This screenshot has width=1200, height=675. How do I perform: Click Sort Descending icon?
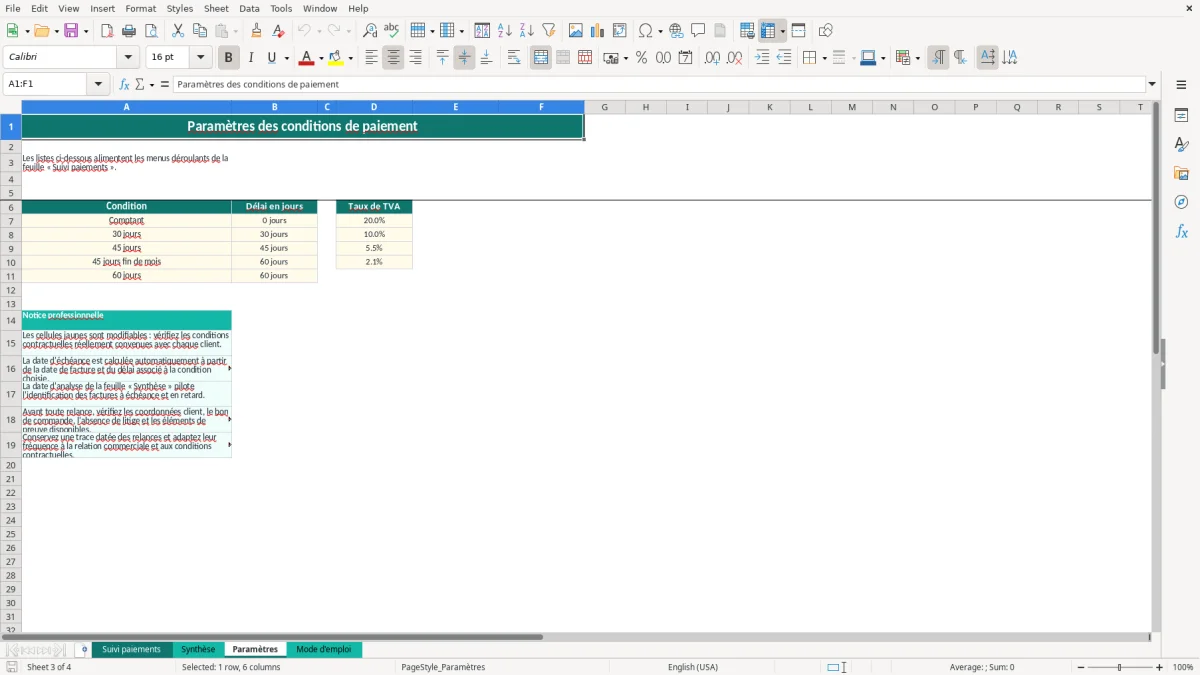tap(527, 31)
